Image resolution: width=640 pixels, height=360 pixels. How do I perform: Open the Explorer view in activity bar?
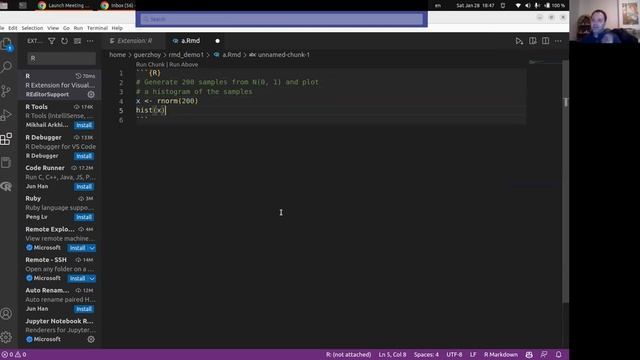click(7, 44)
